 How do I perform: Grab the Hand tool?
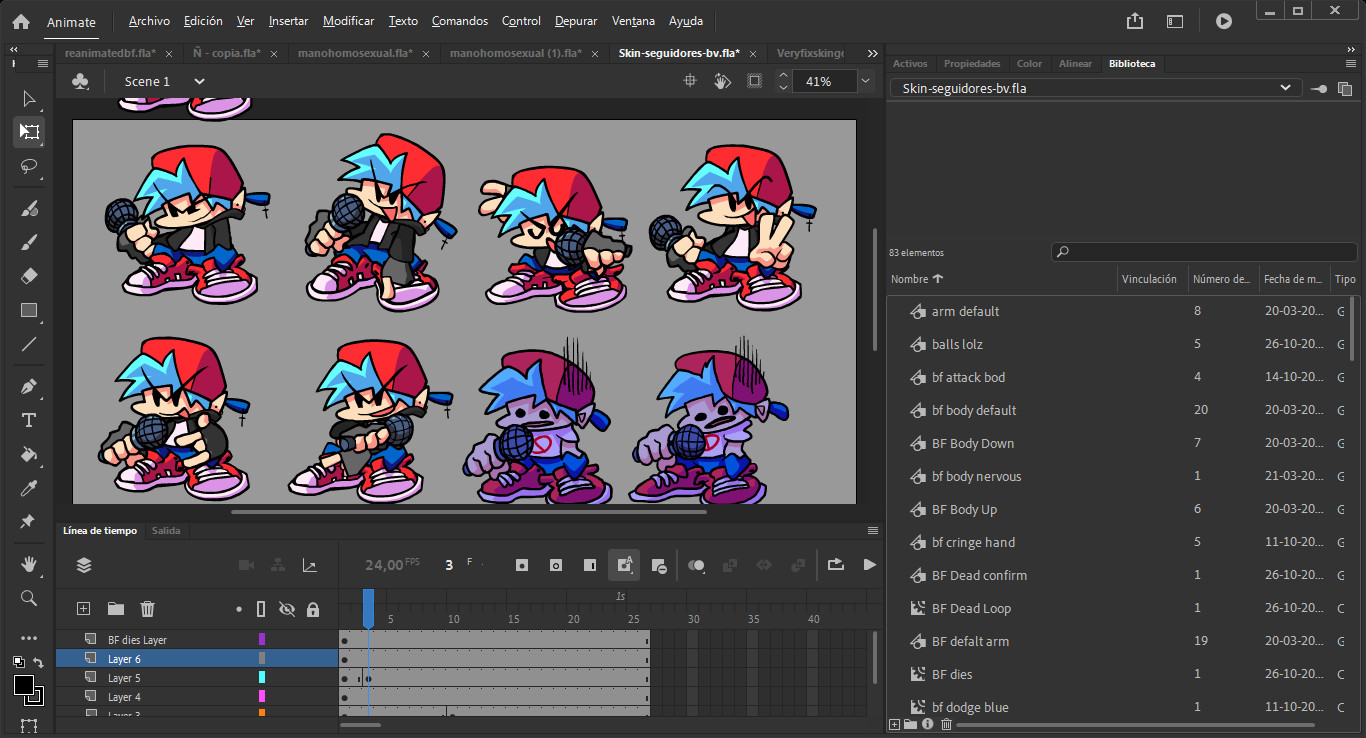[x=29, y=563]
